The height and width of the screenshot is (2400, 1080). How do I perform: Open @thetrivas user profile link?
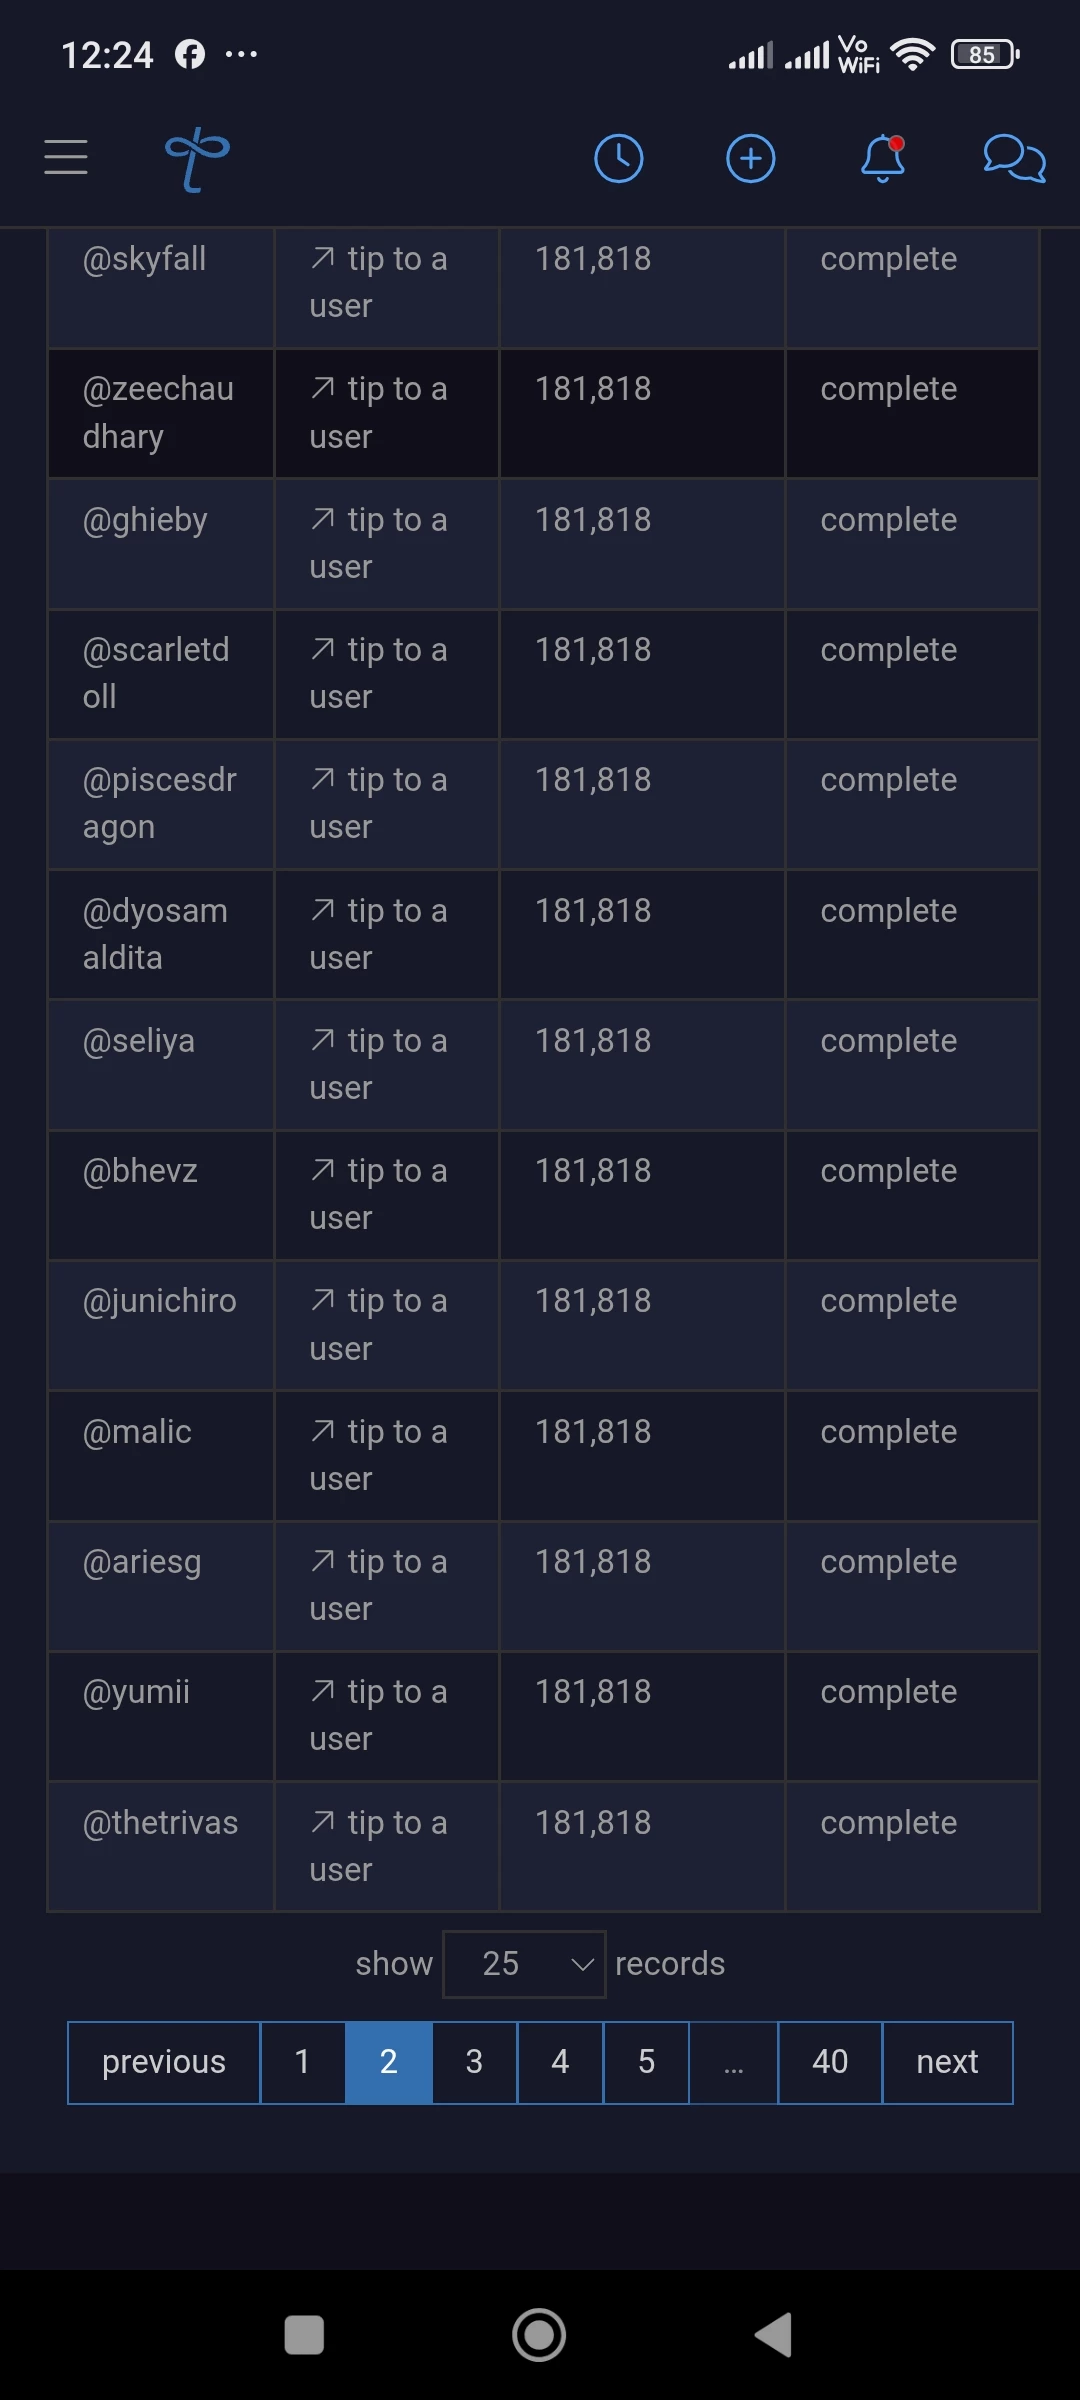pyautogui.click(x=161, y=1823)
